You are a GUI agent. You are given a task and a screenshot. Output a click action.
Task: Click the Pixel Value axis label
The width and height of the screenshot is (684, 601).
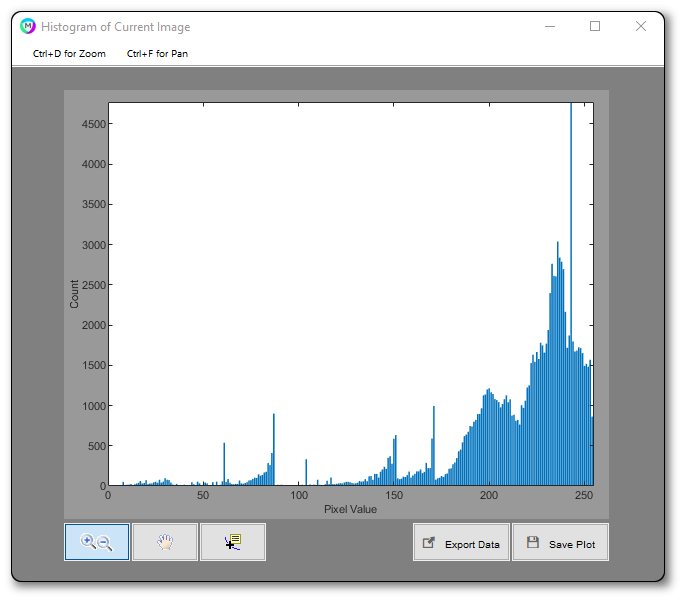(x=350, y=509)
